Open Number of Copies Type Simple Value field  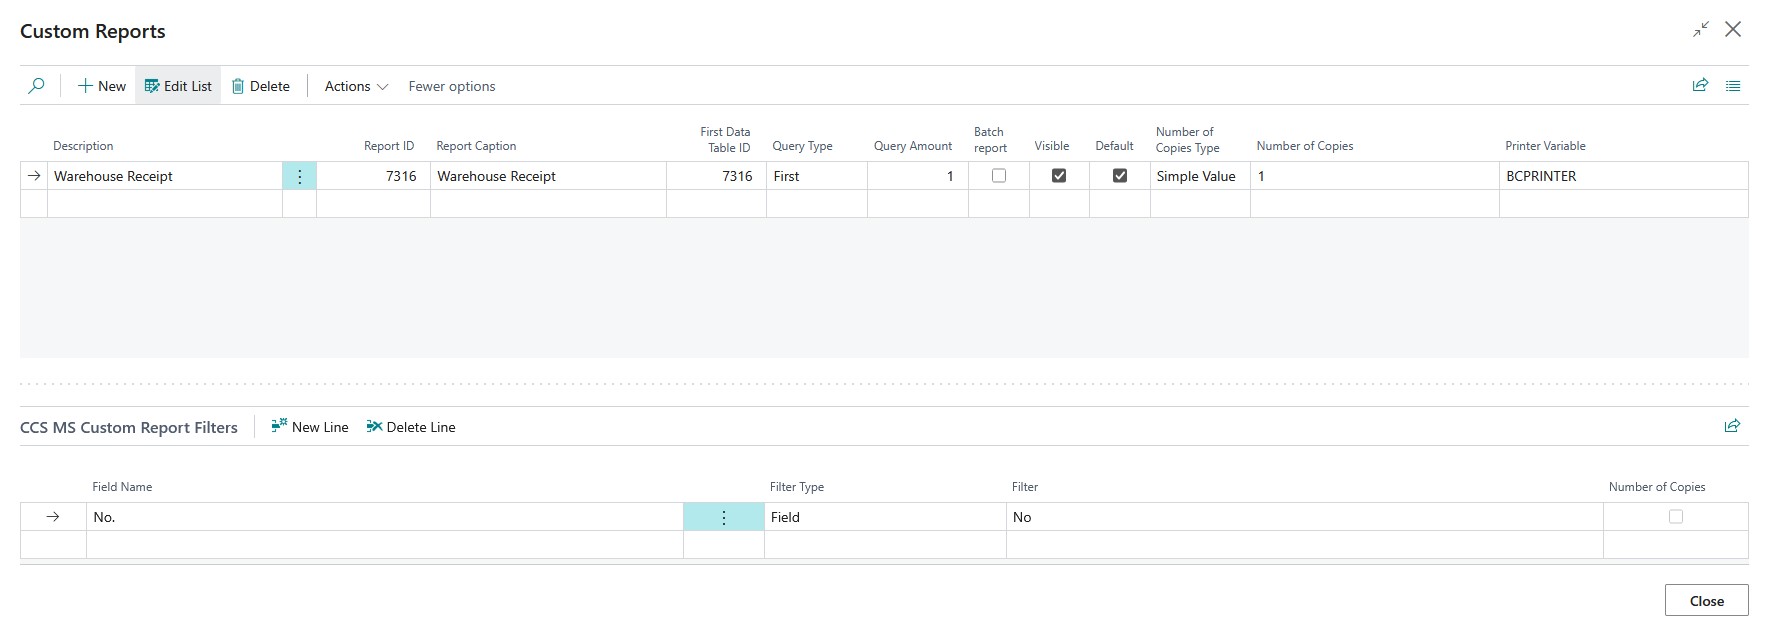point(1199,176)
